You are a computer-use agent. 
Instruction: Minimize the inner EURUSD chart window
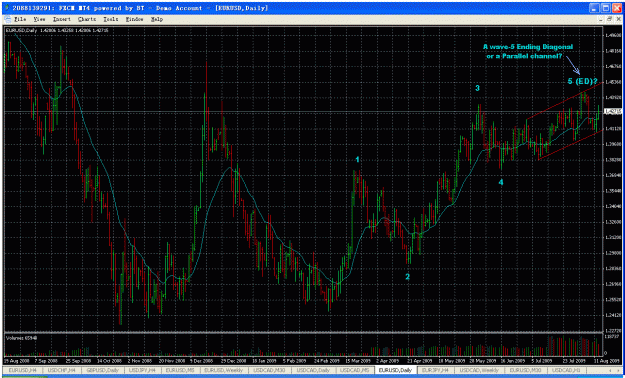[x=602, y=19]
